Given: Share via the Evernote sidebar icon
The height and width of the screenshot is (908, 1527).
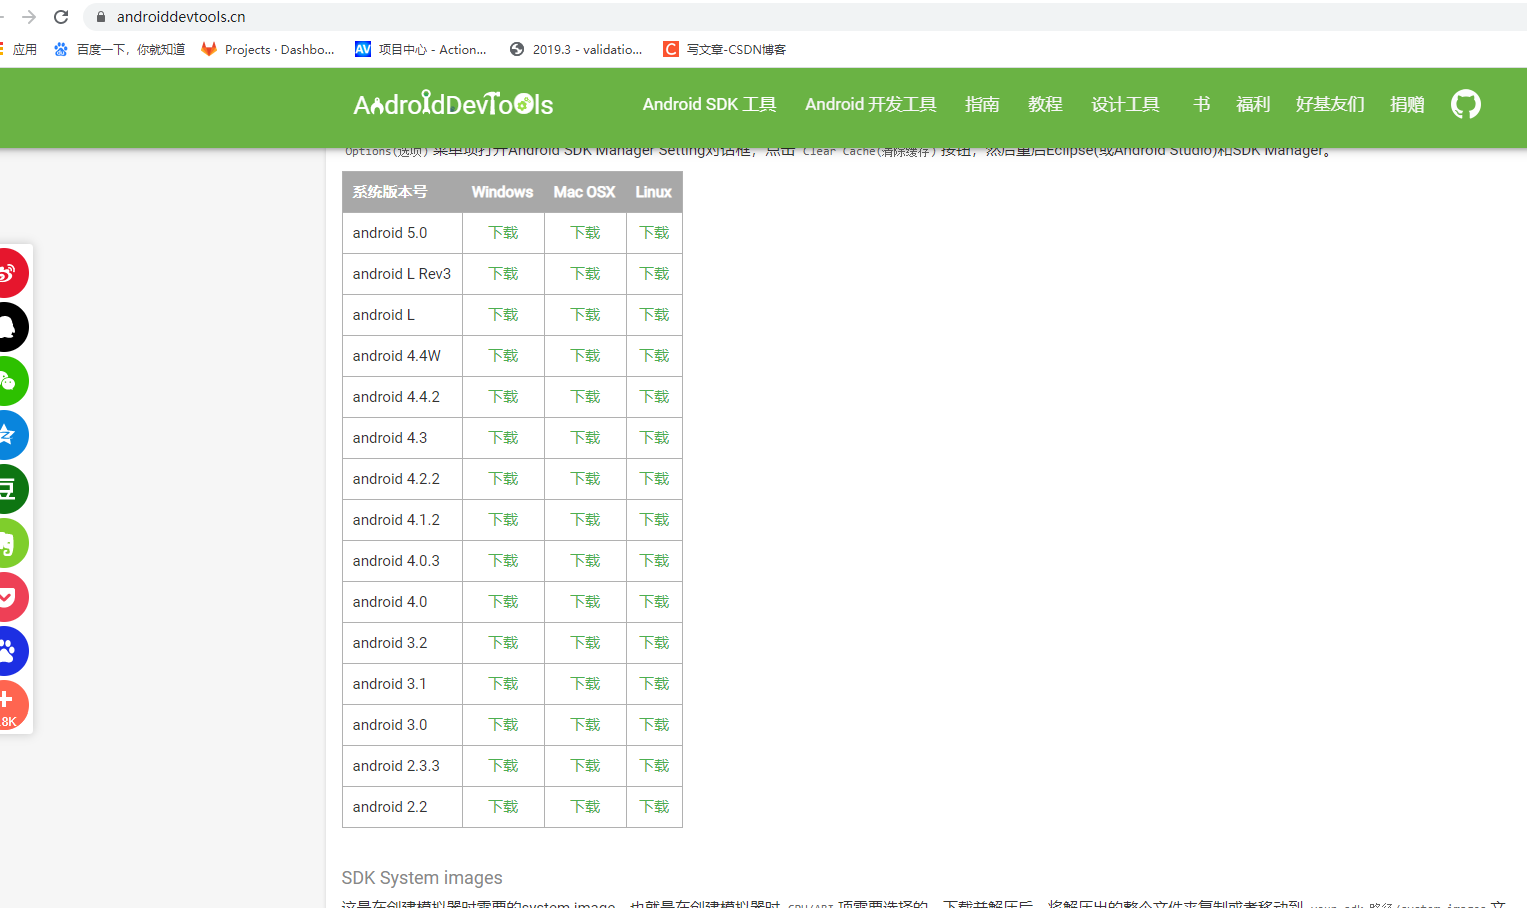Looking at the screenshot, I should coord(8,543).
